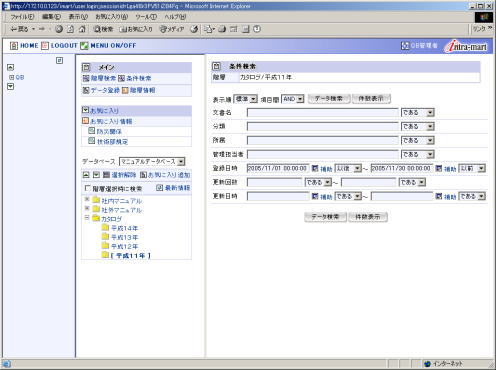This screenshot has height=370, width=496.
Task: Open the 管理担当者 condition dropdown
Action: [x=417, y=154]
